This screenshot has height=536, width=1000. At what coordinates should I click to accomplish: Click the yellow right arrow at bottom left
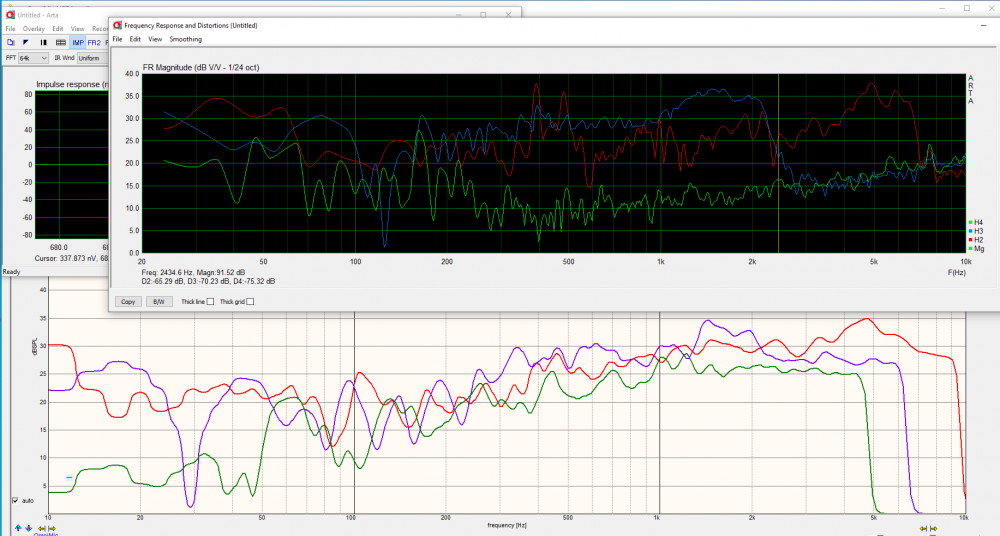[51, 528]
